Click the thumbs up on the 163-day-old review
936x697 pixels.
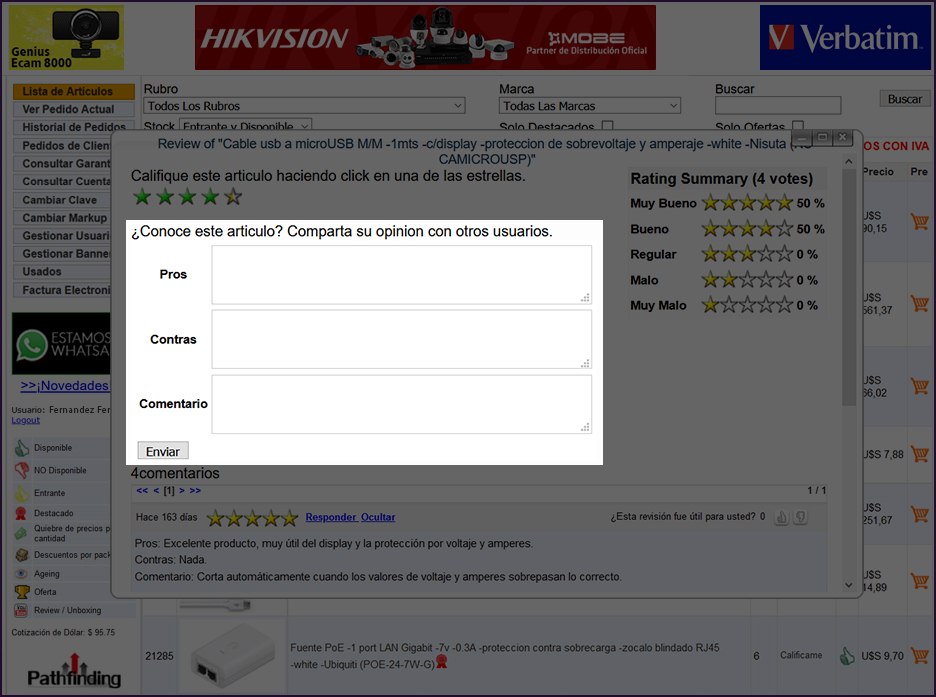[782, 517]
